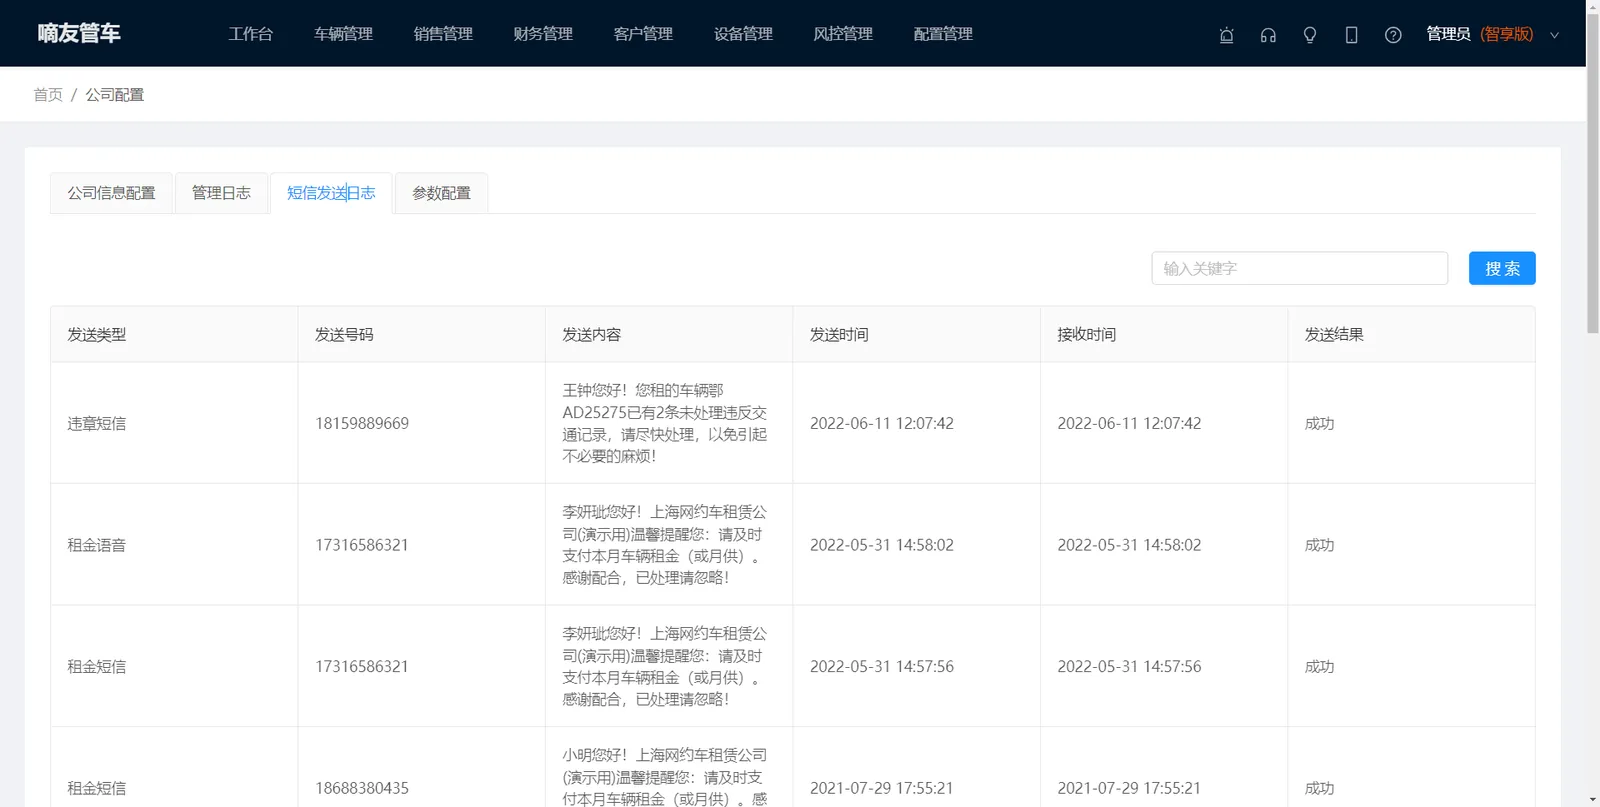Click phone number 18159889669

pos(362,424)
